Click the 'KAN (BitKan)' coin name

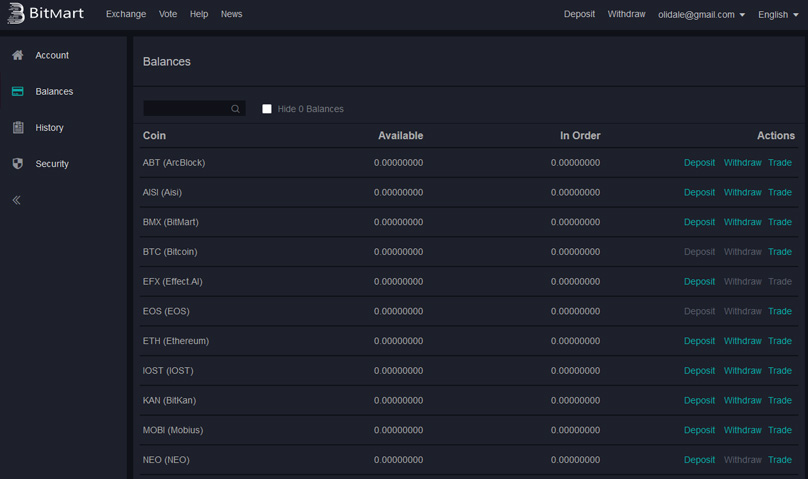point(170,400)
